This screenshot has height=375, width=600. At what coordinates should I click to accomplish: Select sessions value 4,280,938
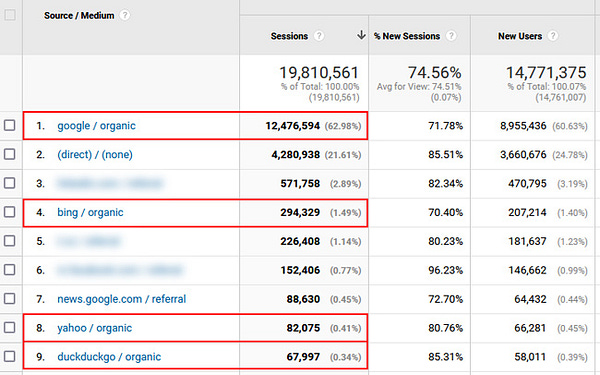[295, 155]
